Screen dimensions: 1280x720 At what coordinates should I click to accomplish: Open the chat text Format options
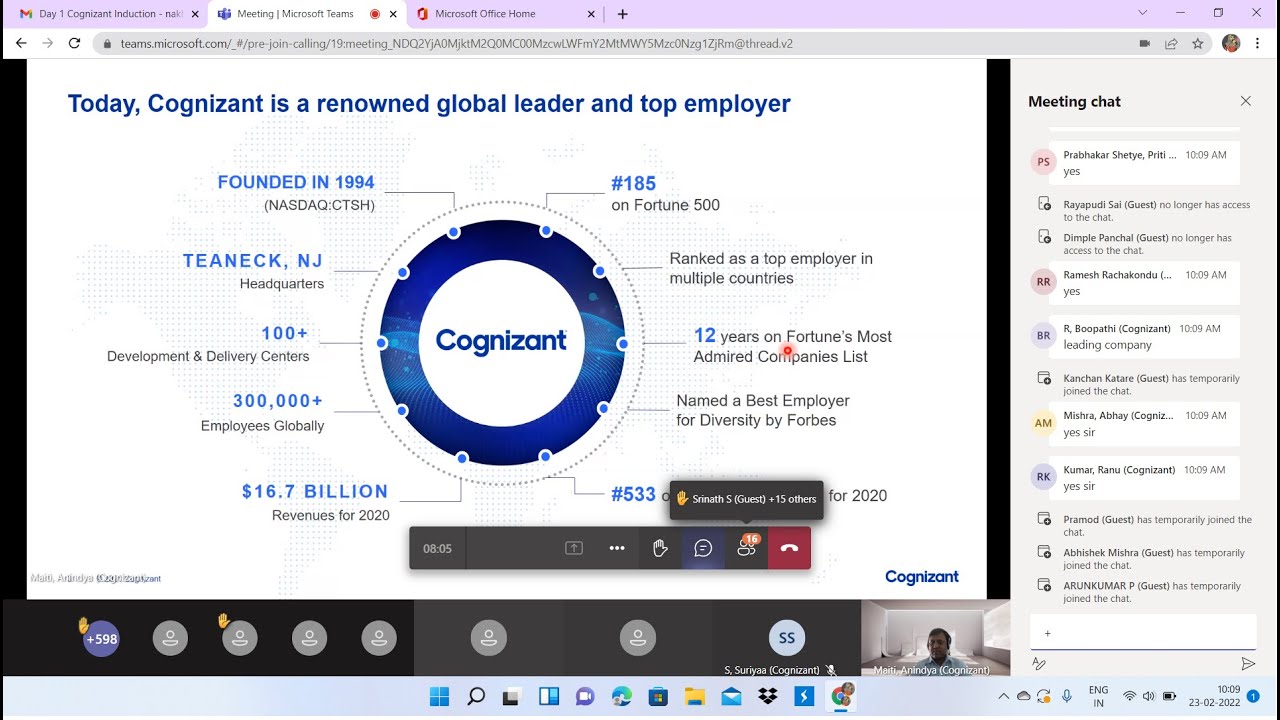tap(1039, 663)
